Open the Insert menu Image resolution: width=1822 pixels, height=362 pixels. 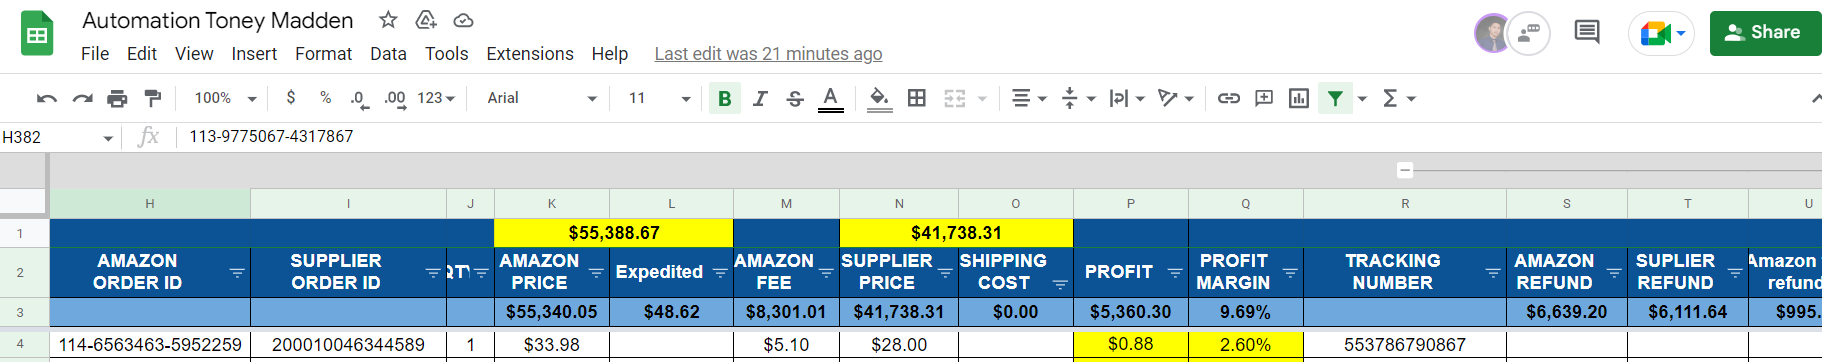(x=254, y=54)
